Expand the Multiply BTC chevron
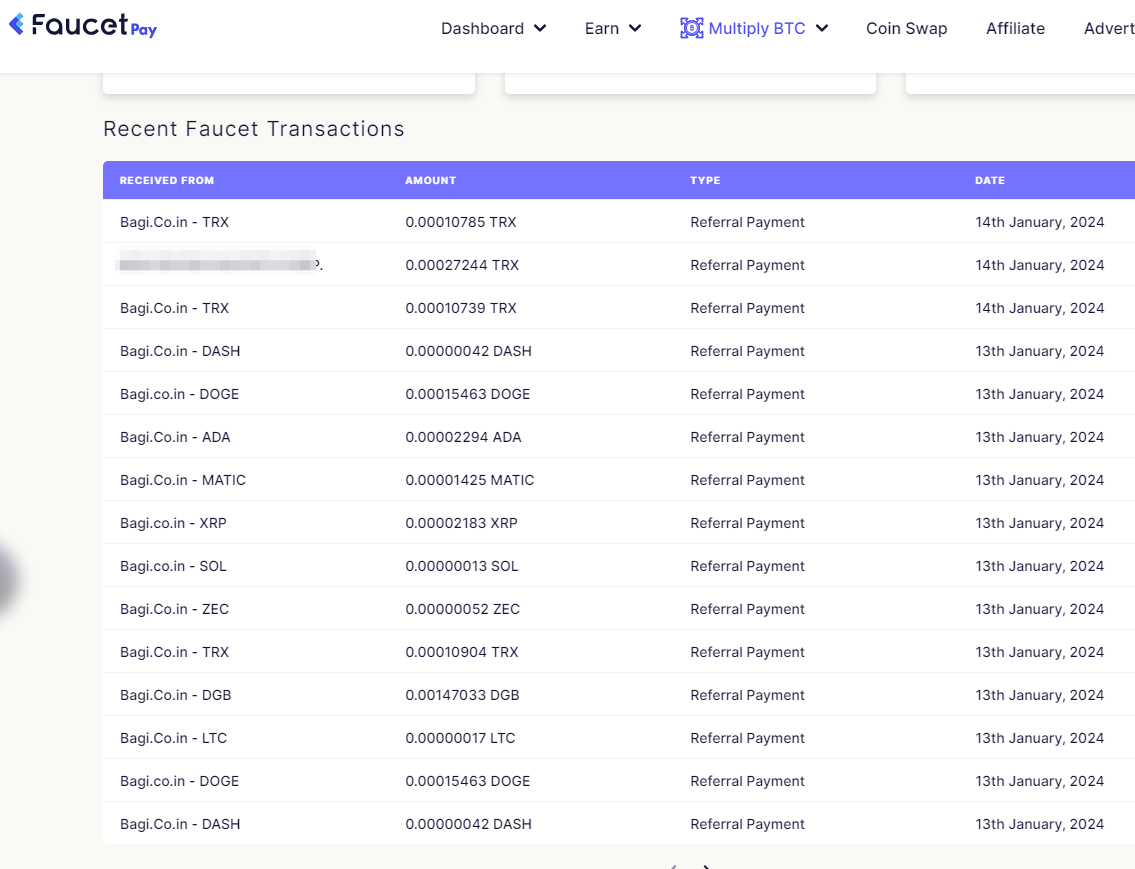Viewport: 1135px width, 869px height. pos(822,28)
